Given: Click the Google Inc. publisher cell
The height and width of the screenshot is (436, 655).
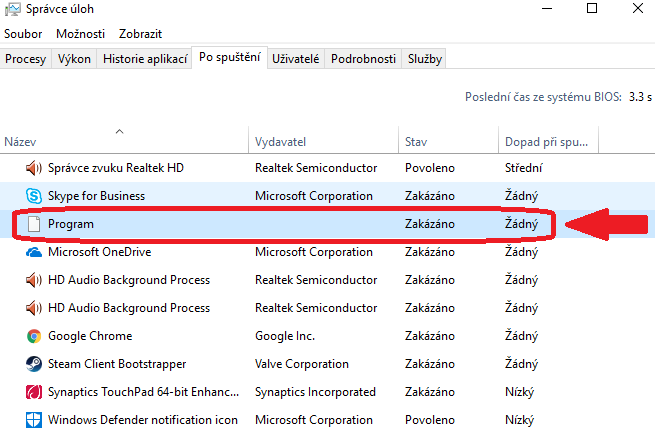Looking at the screenshot, I should pyautogui.click(x=285, y=336).
